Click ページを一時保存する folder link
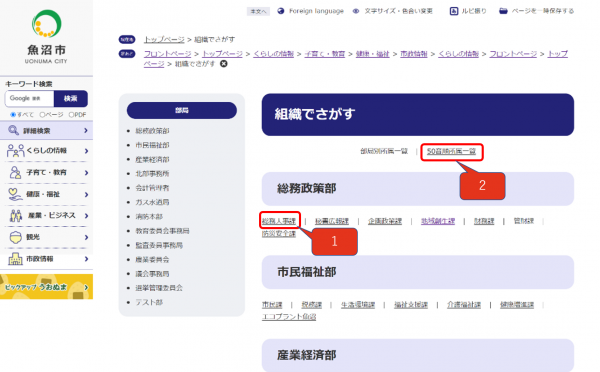The width and height of the screenshot is (600, 372). click(536, 11)
